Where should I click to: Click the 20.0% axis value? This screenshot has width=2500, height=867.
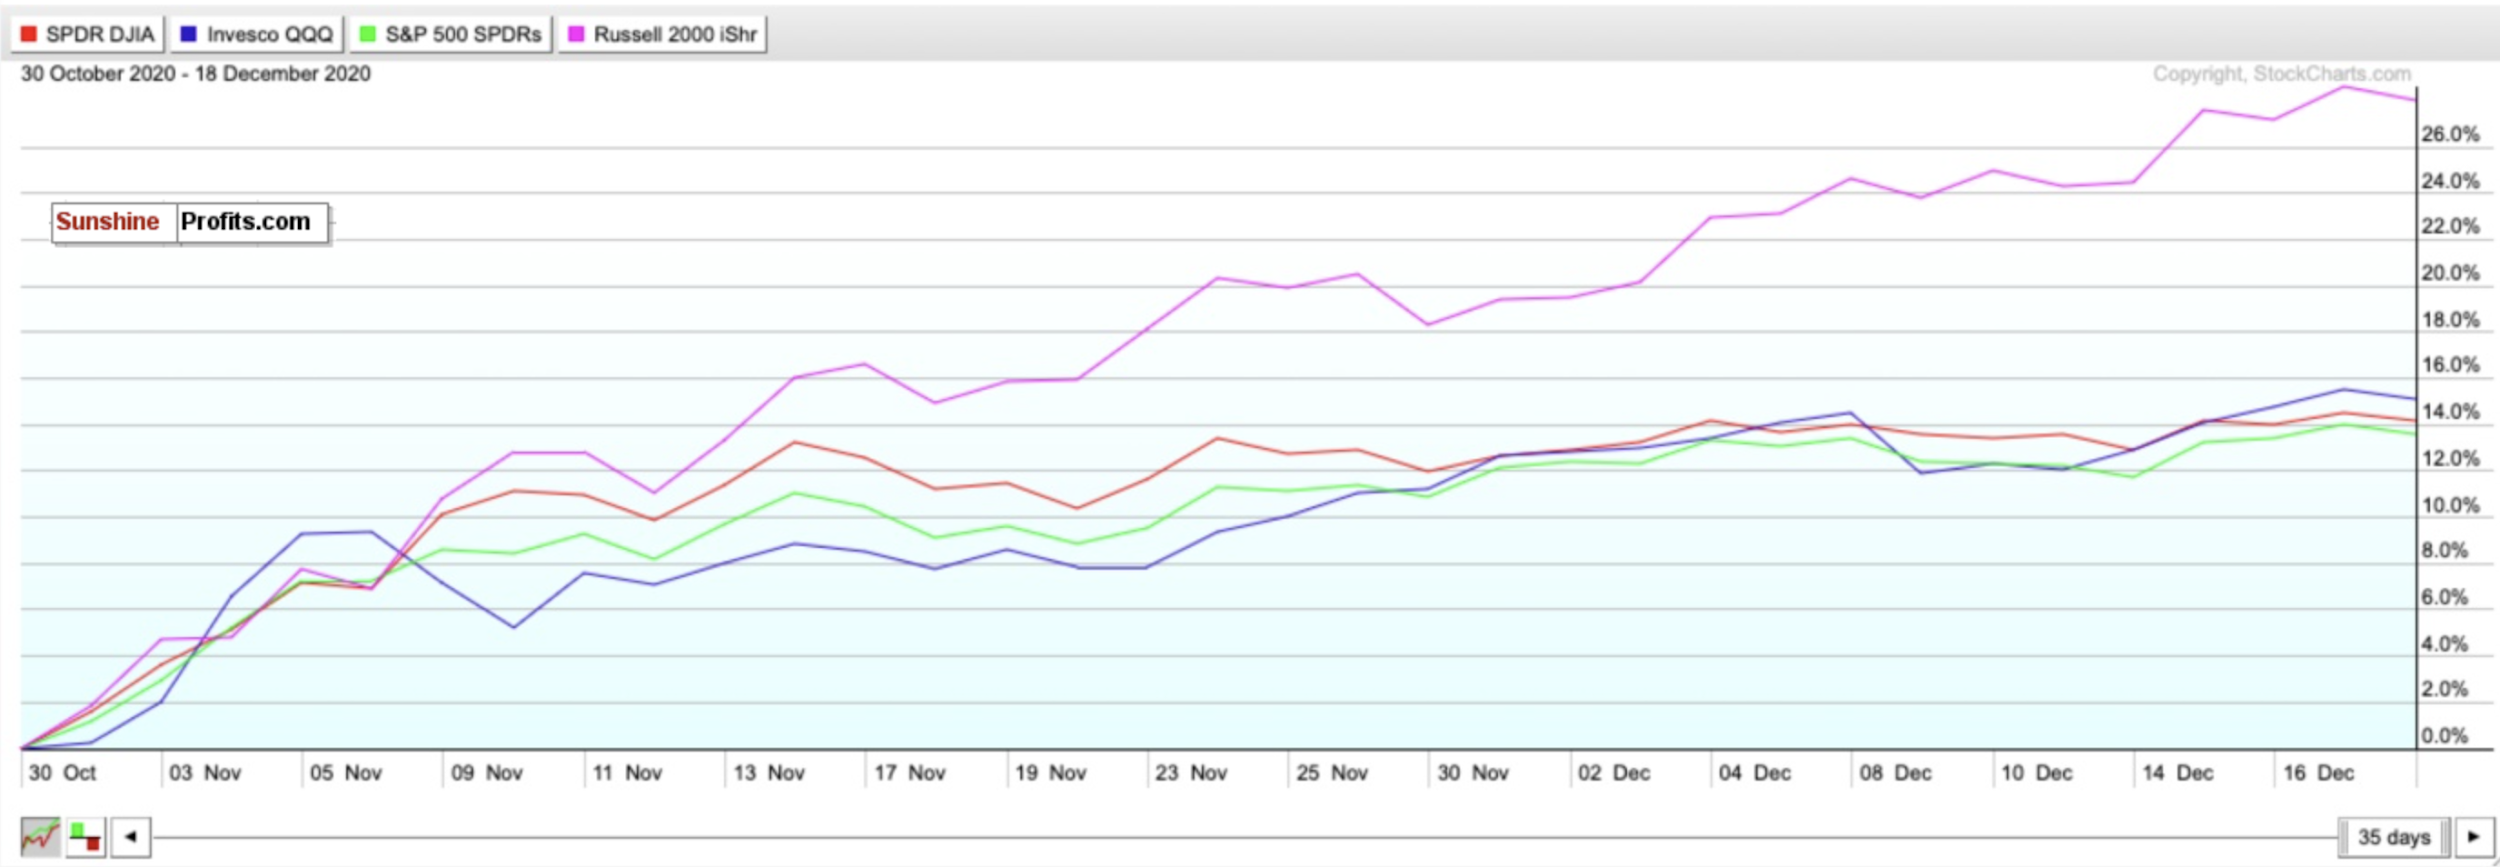pos(2451,273)
